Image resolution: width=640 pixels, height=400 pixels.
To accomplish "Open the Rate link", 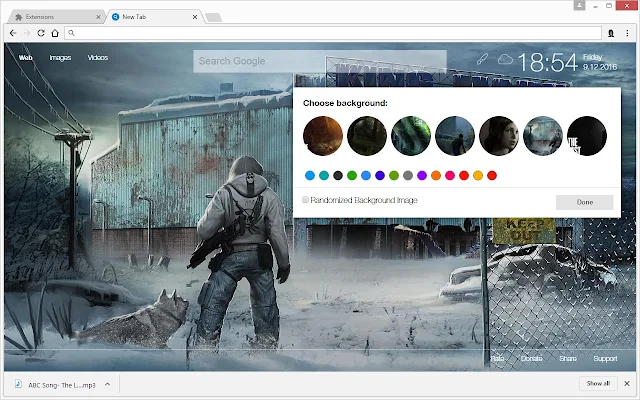I will coord(497,358).
